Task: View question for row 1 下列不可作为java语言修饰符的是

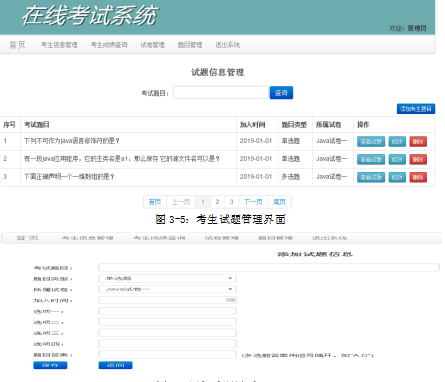Action: (x=371, y=141)
